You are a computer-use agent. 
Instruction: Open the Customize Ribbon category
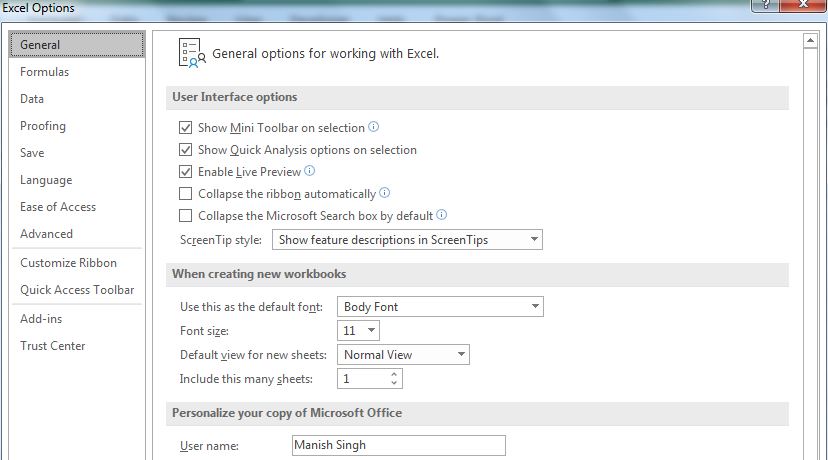pos(77,262)
